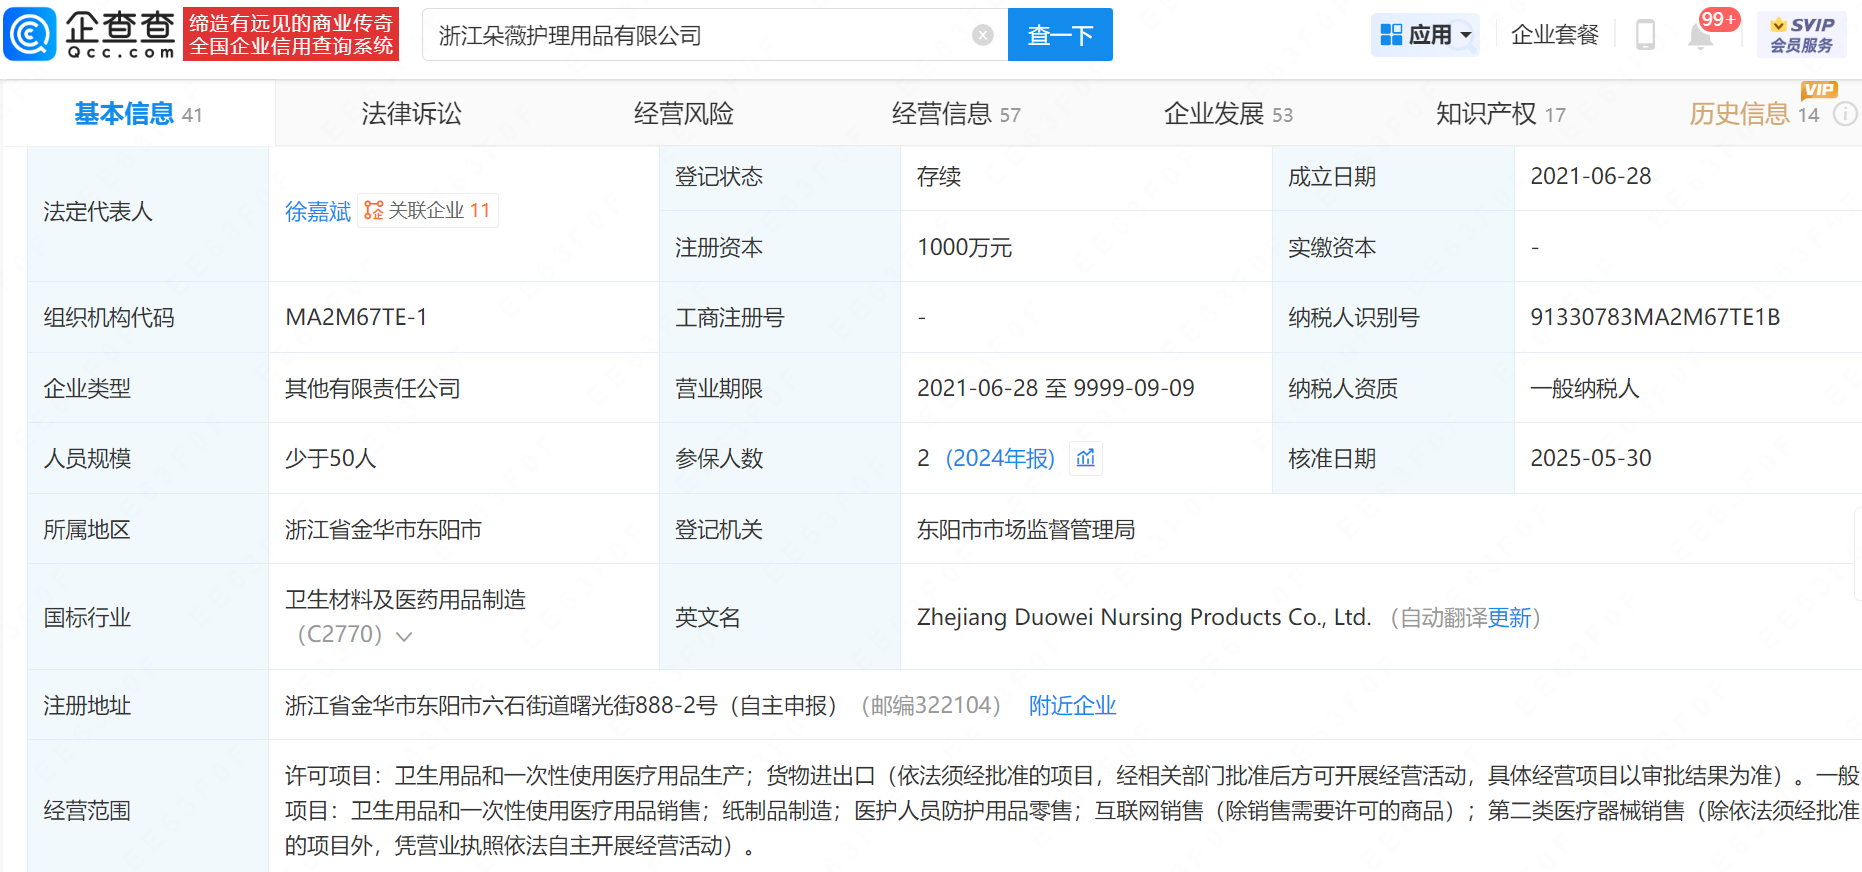
Task: Open legal representative 徐嘉斌 profile link
Action: click(318, 212)
